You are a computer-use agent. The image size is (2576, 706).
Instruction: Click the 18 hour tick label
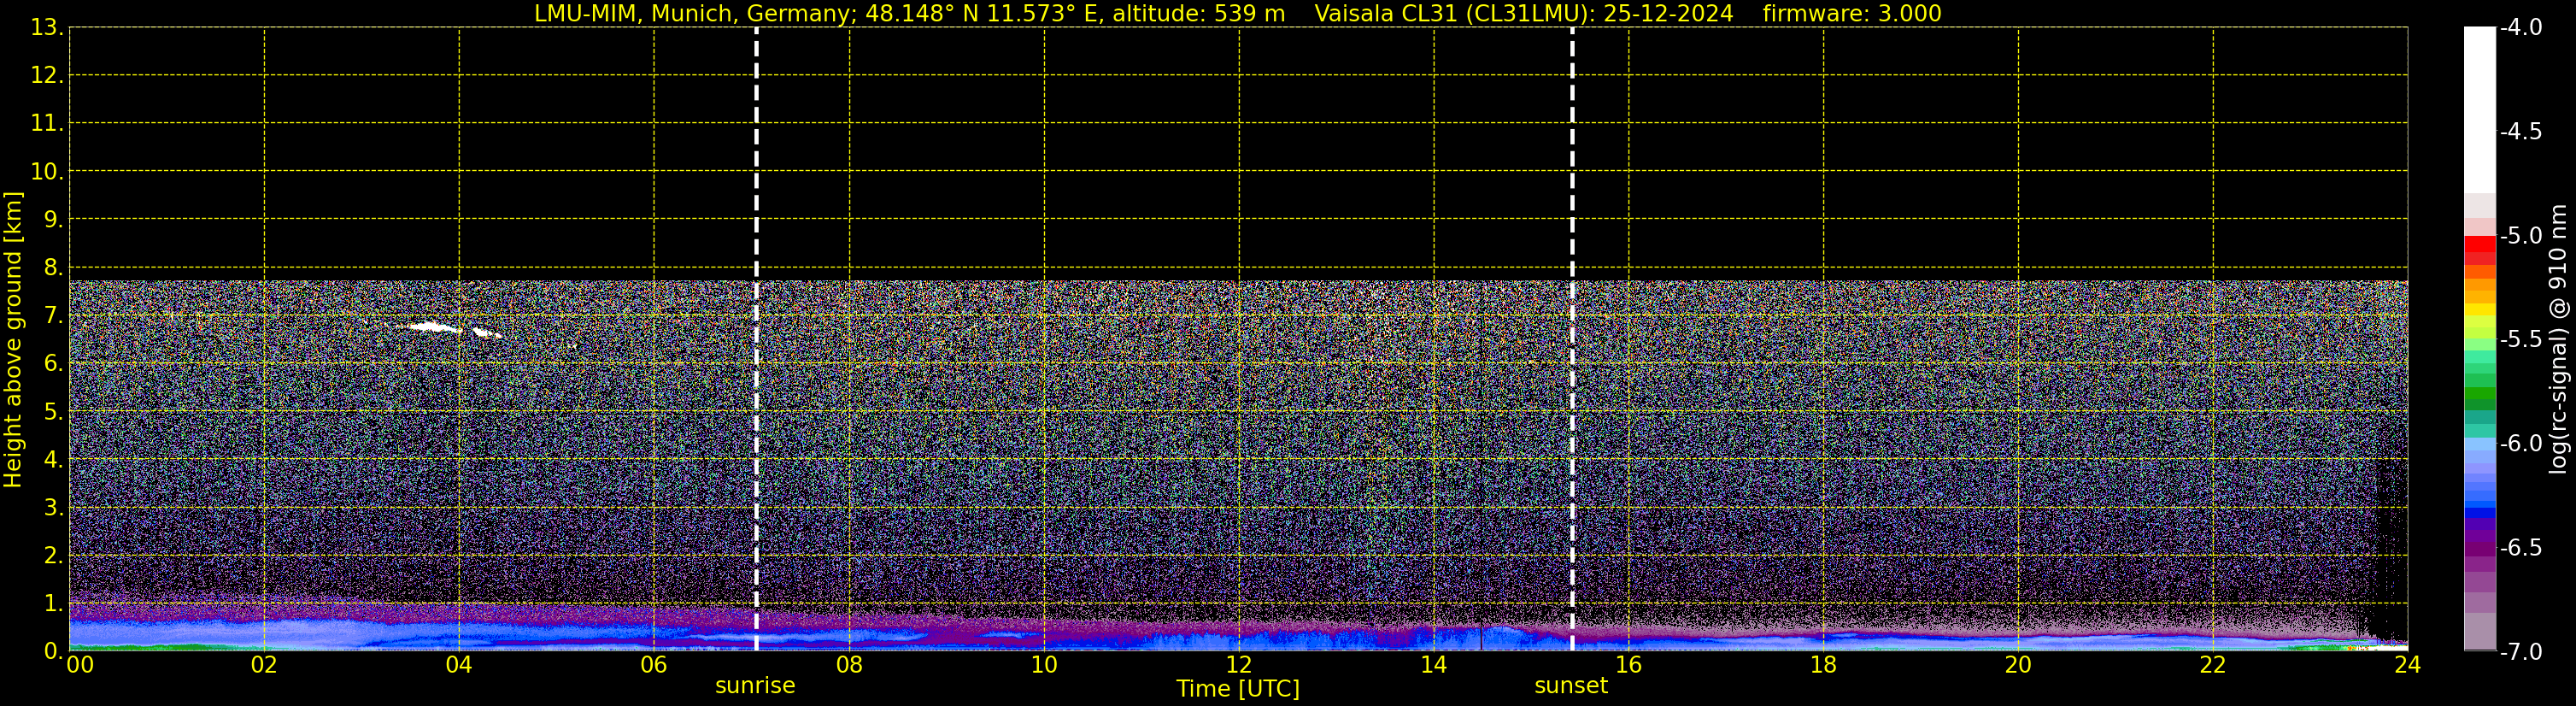coord(1824,665)
